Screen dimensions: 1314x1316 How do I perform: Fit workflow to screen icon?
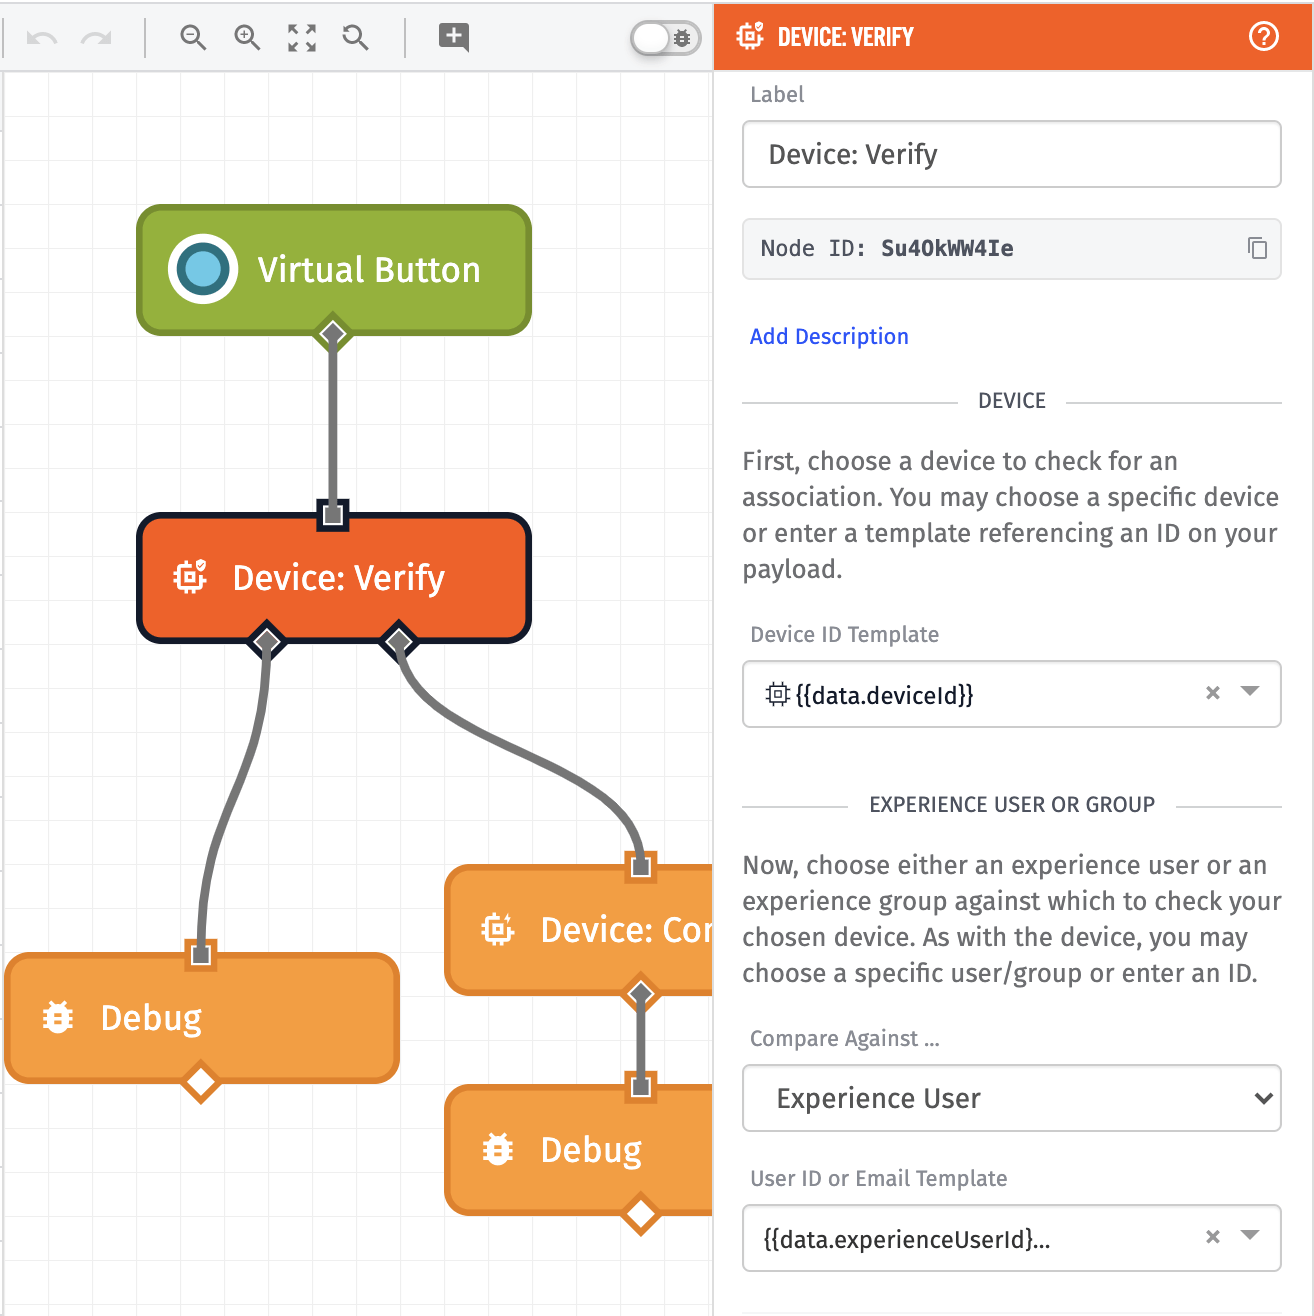point(302,38)
